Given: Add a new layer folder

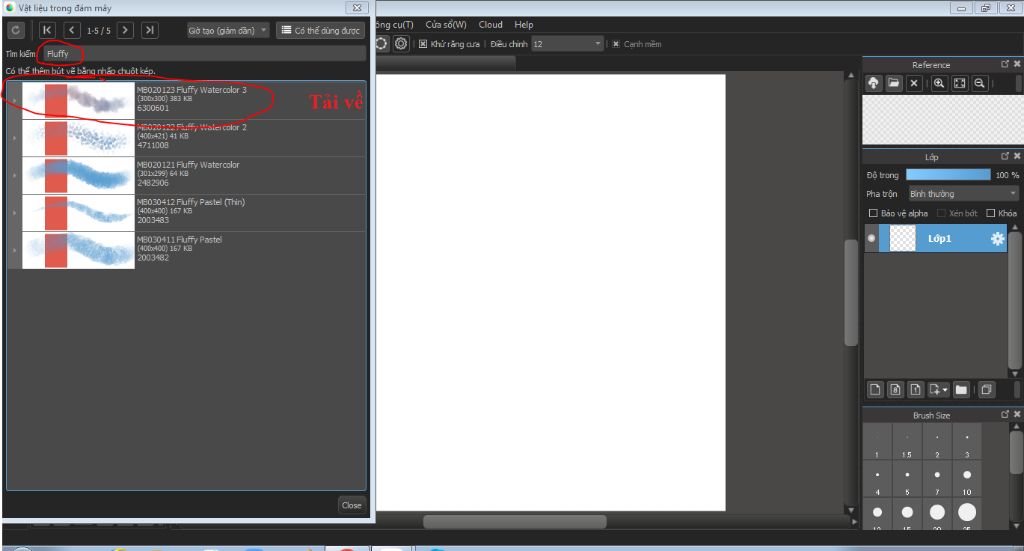Looking at the screenshot, I should (961, 390).
